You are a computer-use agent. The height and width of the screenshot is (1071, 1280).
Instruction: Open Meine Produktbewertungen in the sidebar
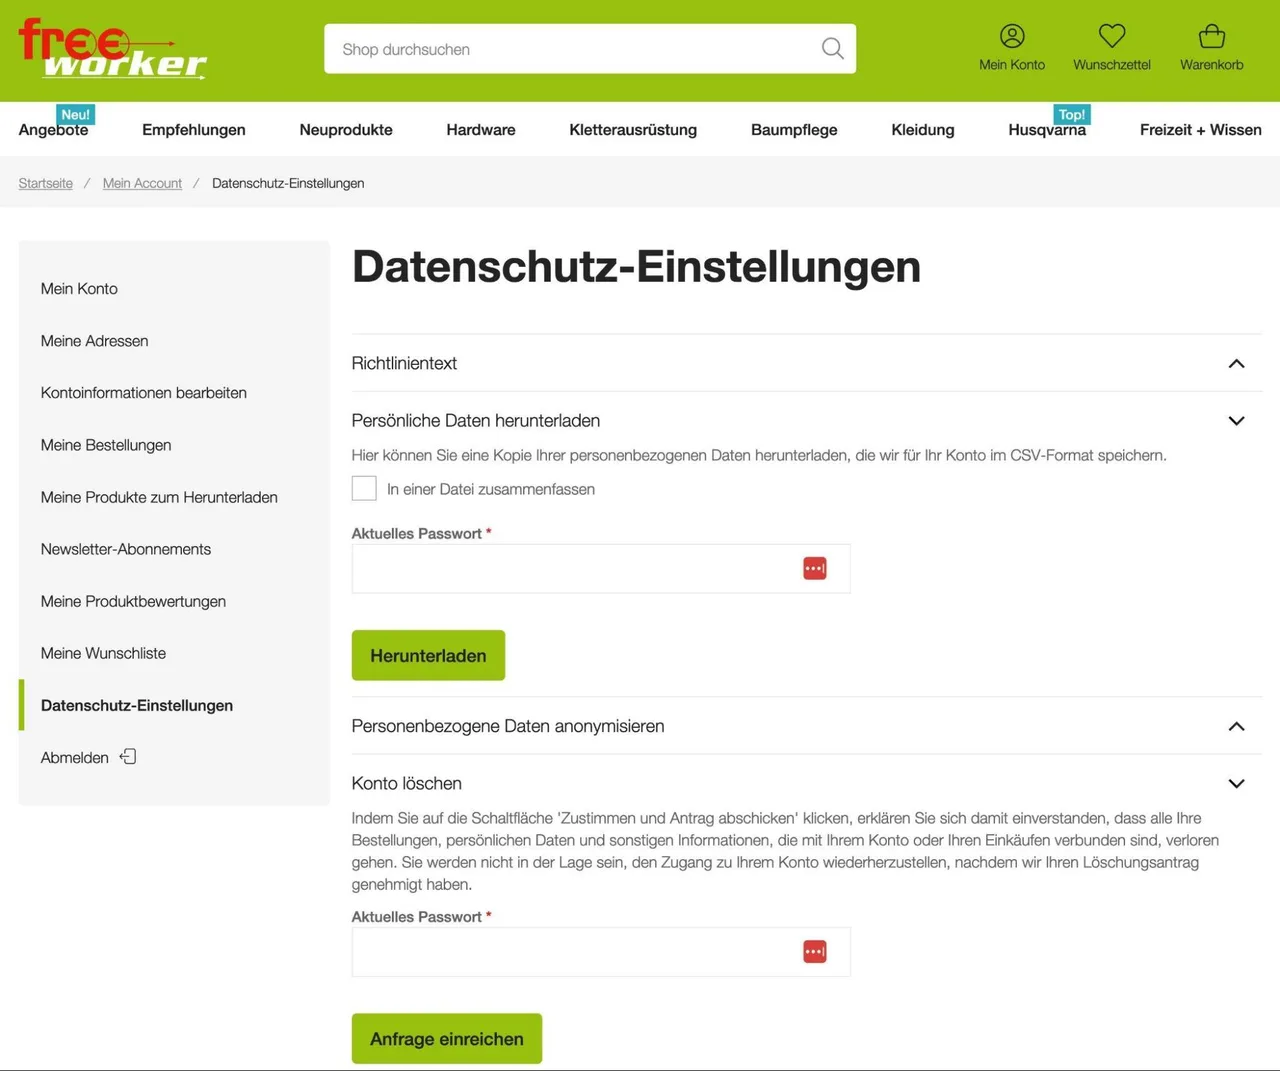133,601
